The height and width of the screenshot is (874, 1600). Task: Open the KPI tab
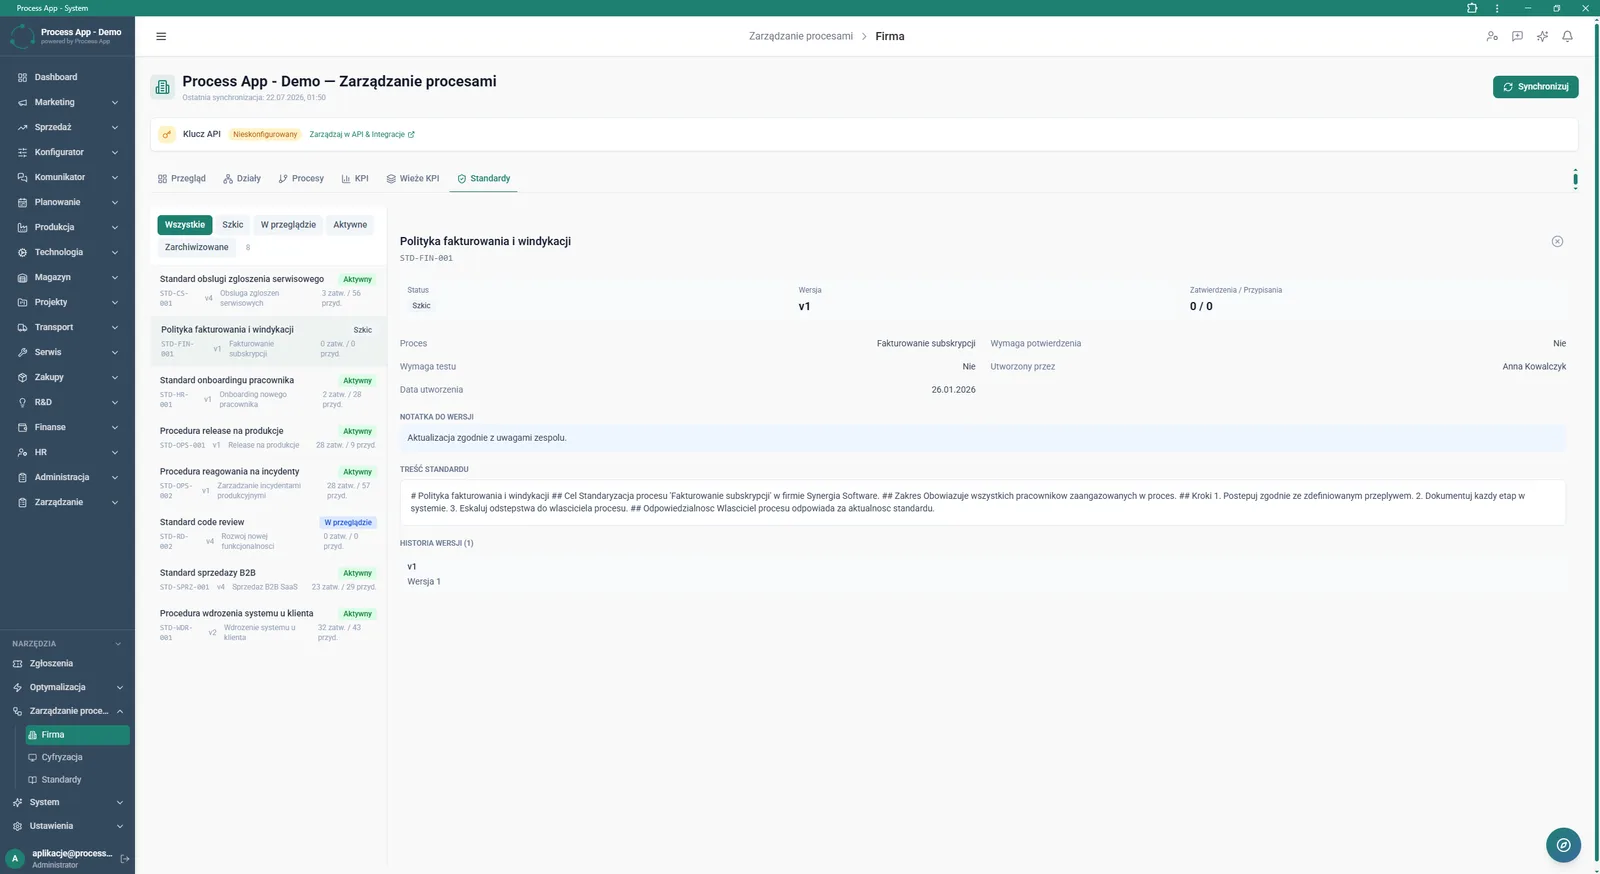tap(355, 178)
